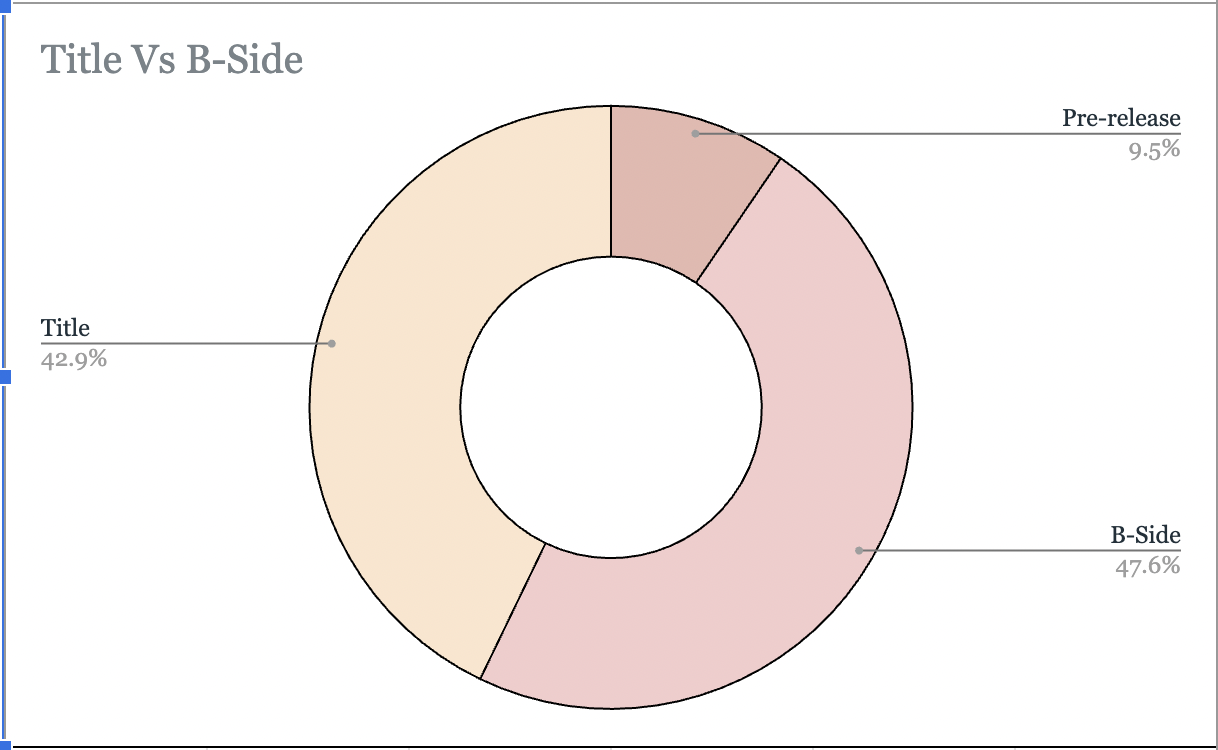This screenshot has height=750, width=1218.
Task: Click the Pre-release leader line
Action: [938, 133]
